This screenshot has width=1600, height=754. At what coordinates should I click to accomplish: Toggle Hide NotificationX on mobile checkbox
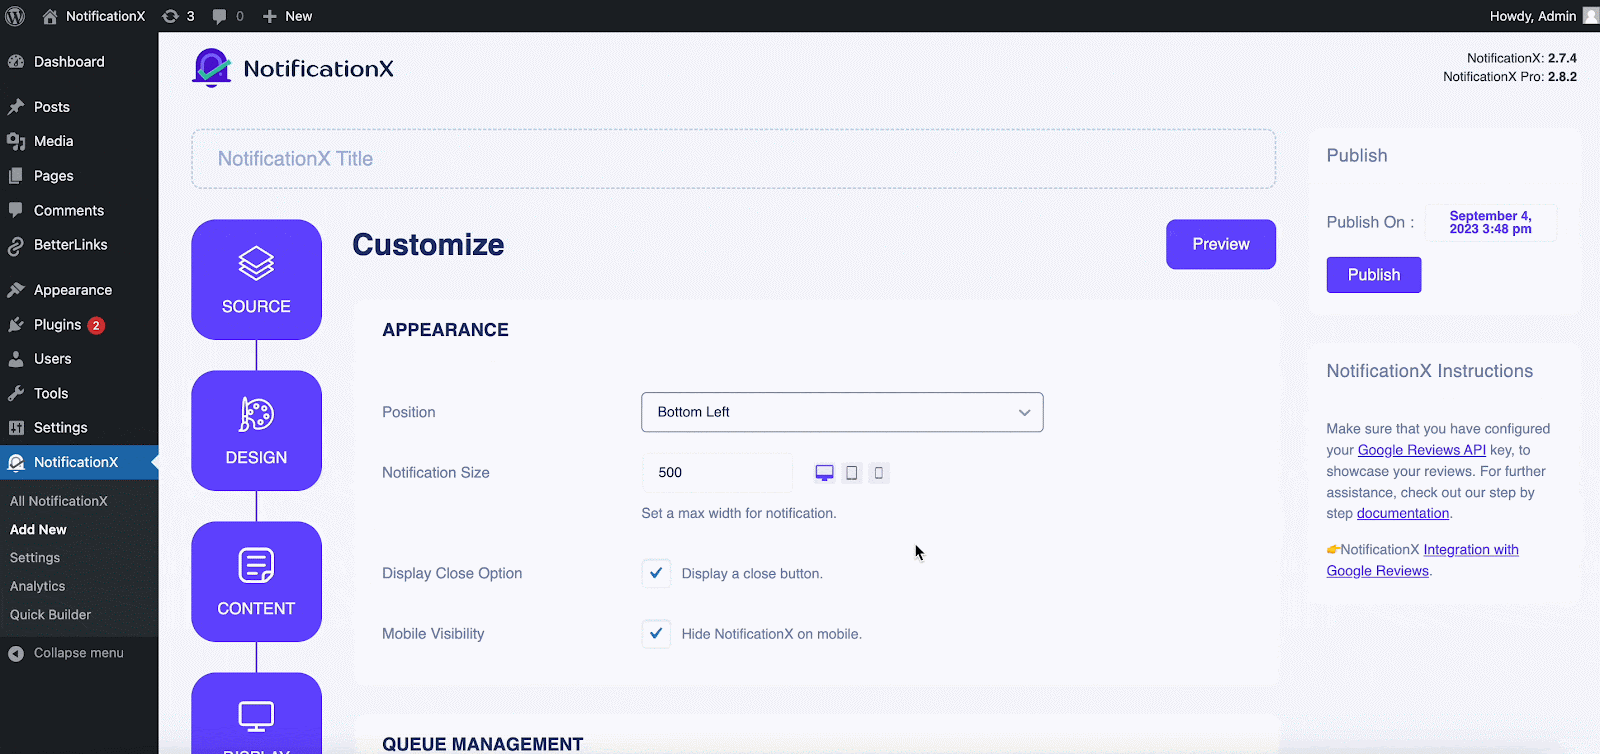tap(656, 634)
